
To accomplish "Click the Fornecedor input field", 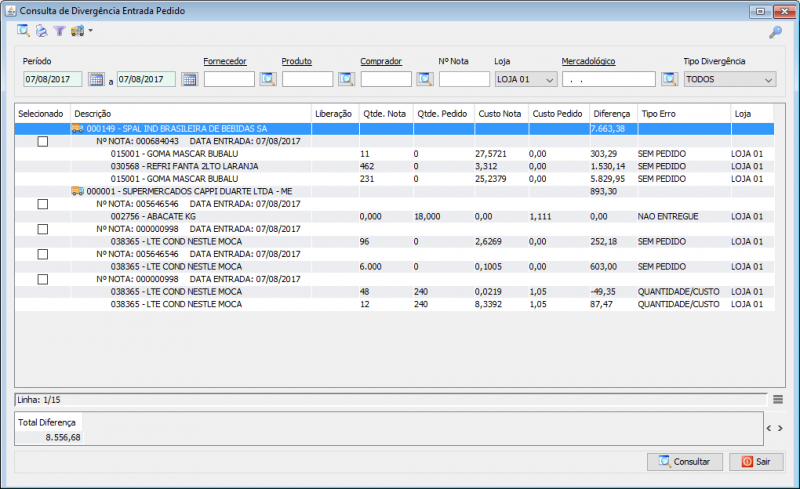I will (x=229, y=79).
